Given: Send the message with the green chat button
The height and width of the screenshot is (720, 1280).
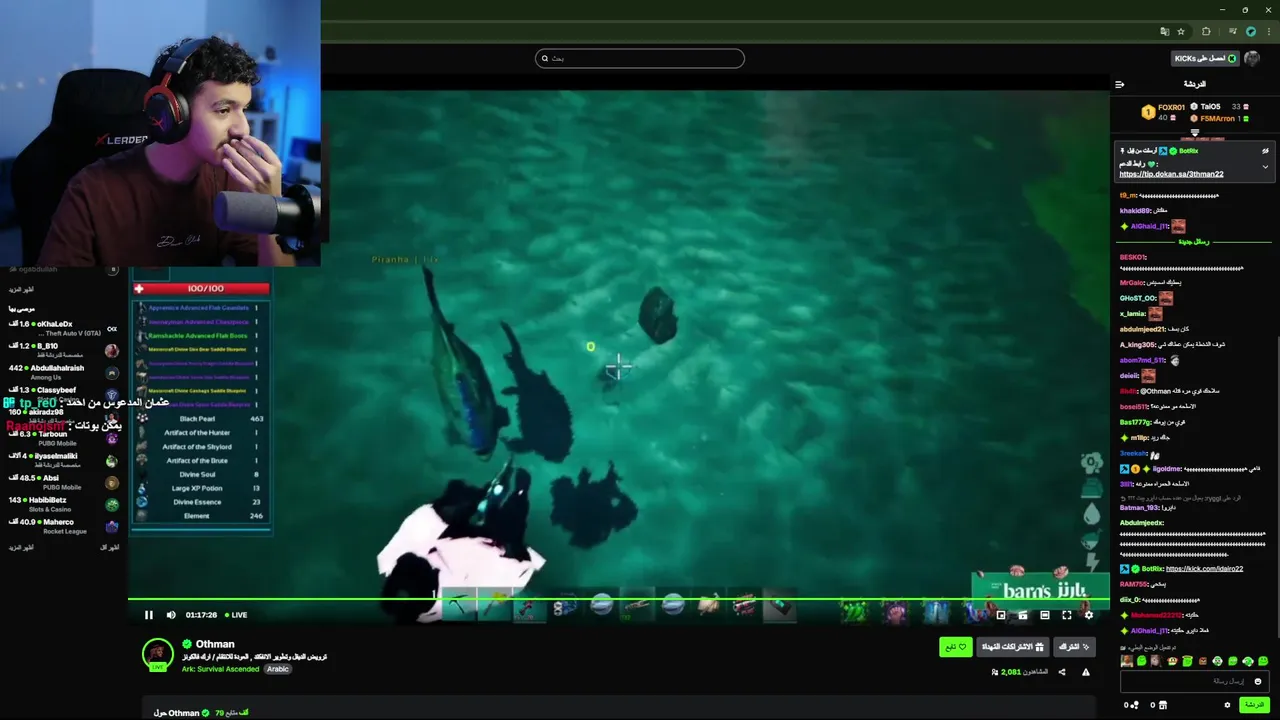Looking at the screenshot, I should coord(1254,705).
